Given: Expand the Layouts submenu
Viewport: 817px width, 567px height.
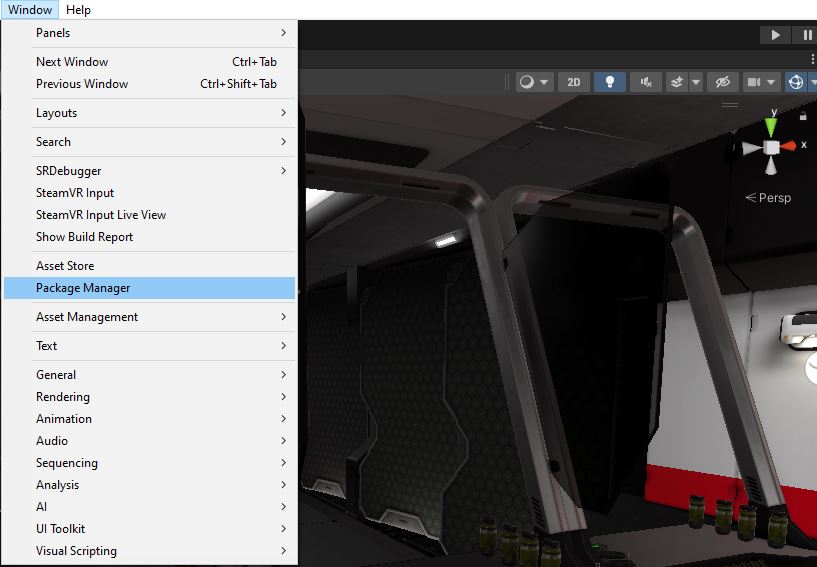Looking at the screenshot, I should (150, 113).
